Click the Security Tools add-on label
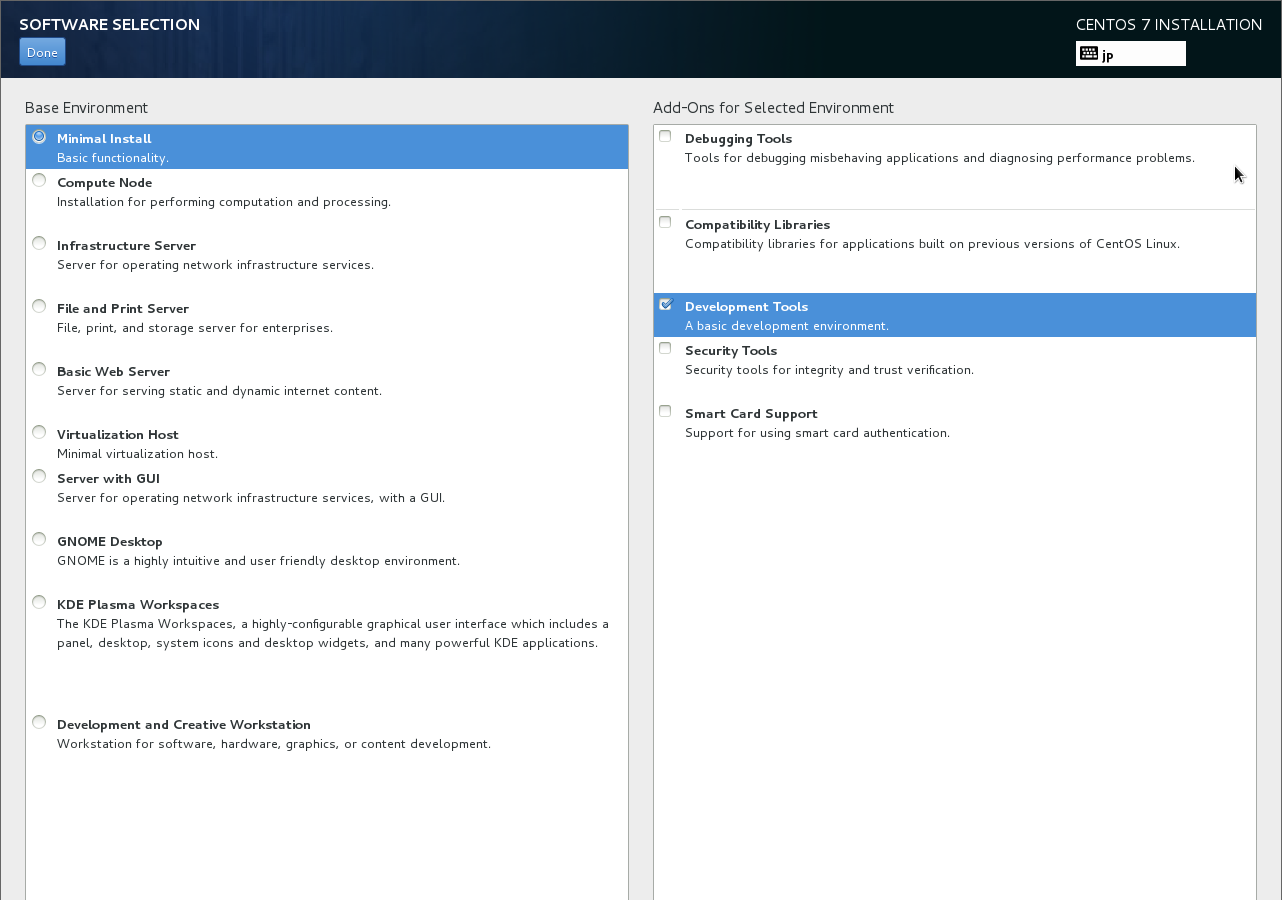 (x=730, y=351)
